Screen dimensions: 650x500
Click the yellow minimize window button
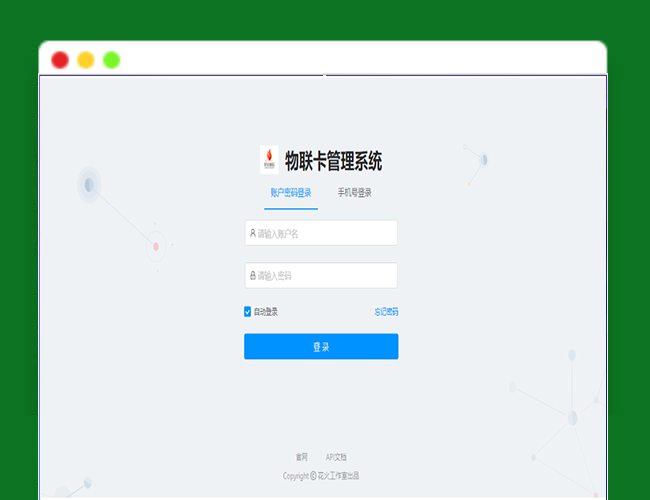86,60
